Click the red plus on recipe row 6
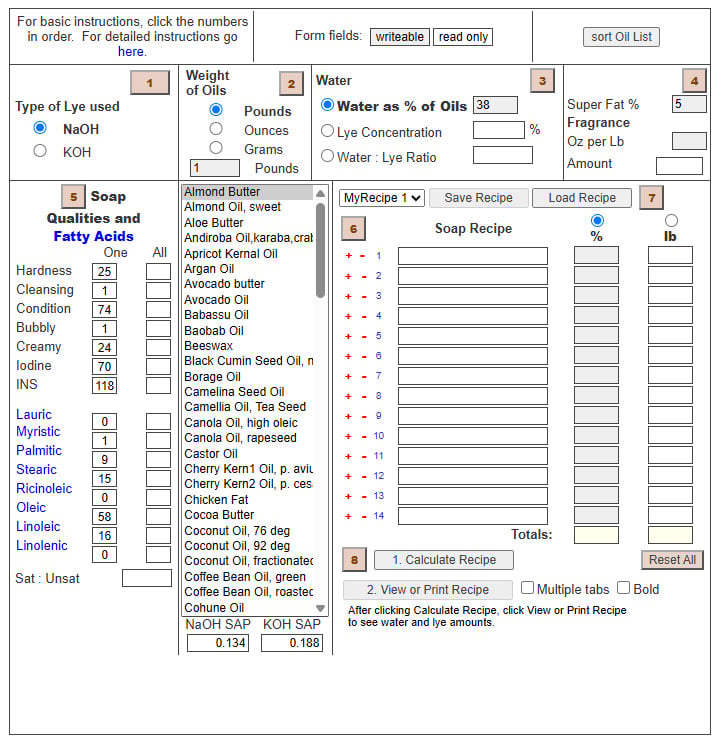 click(x=349, y=356)
